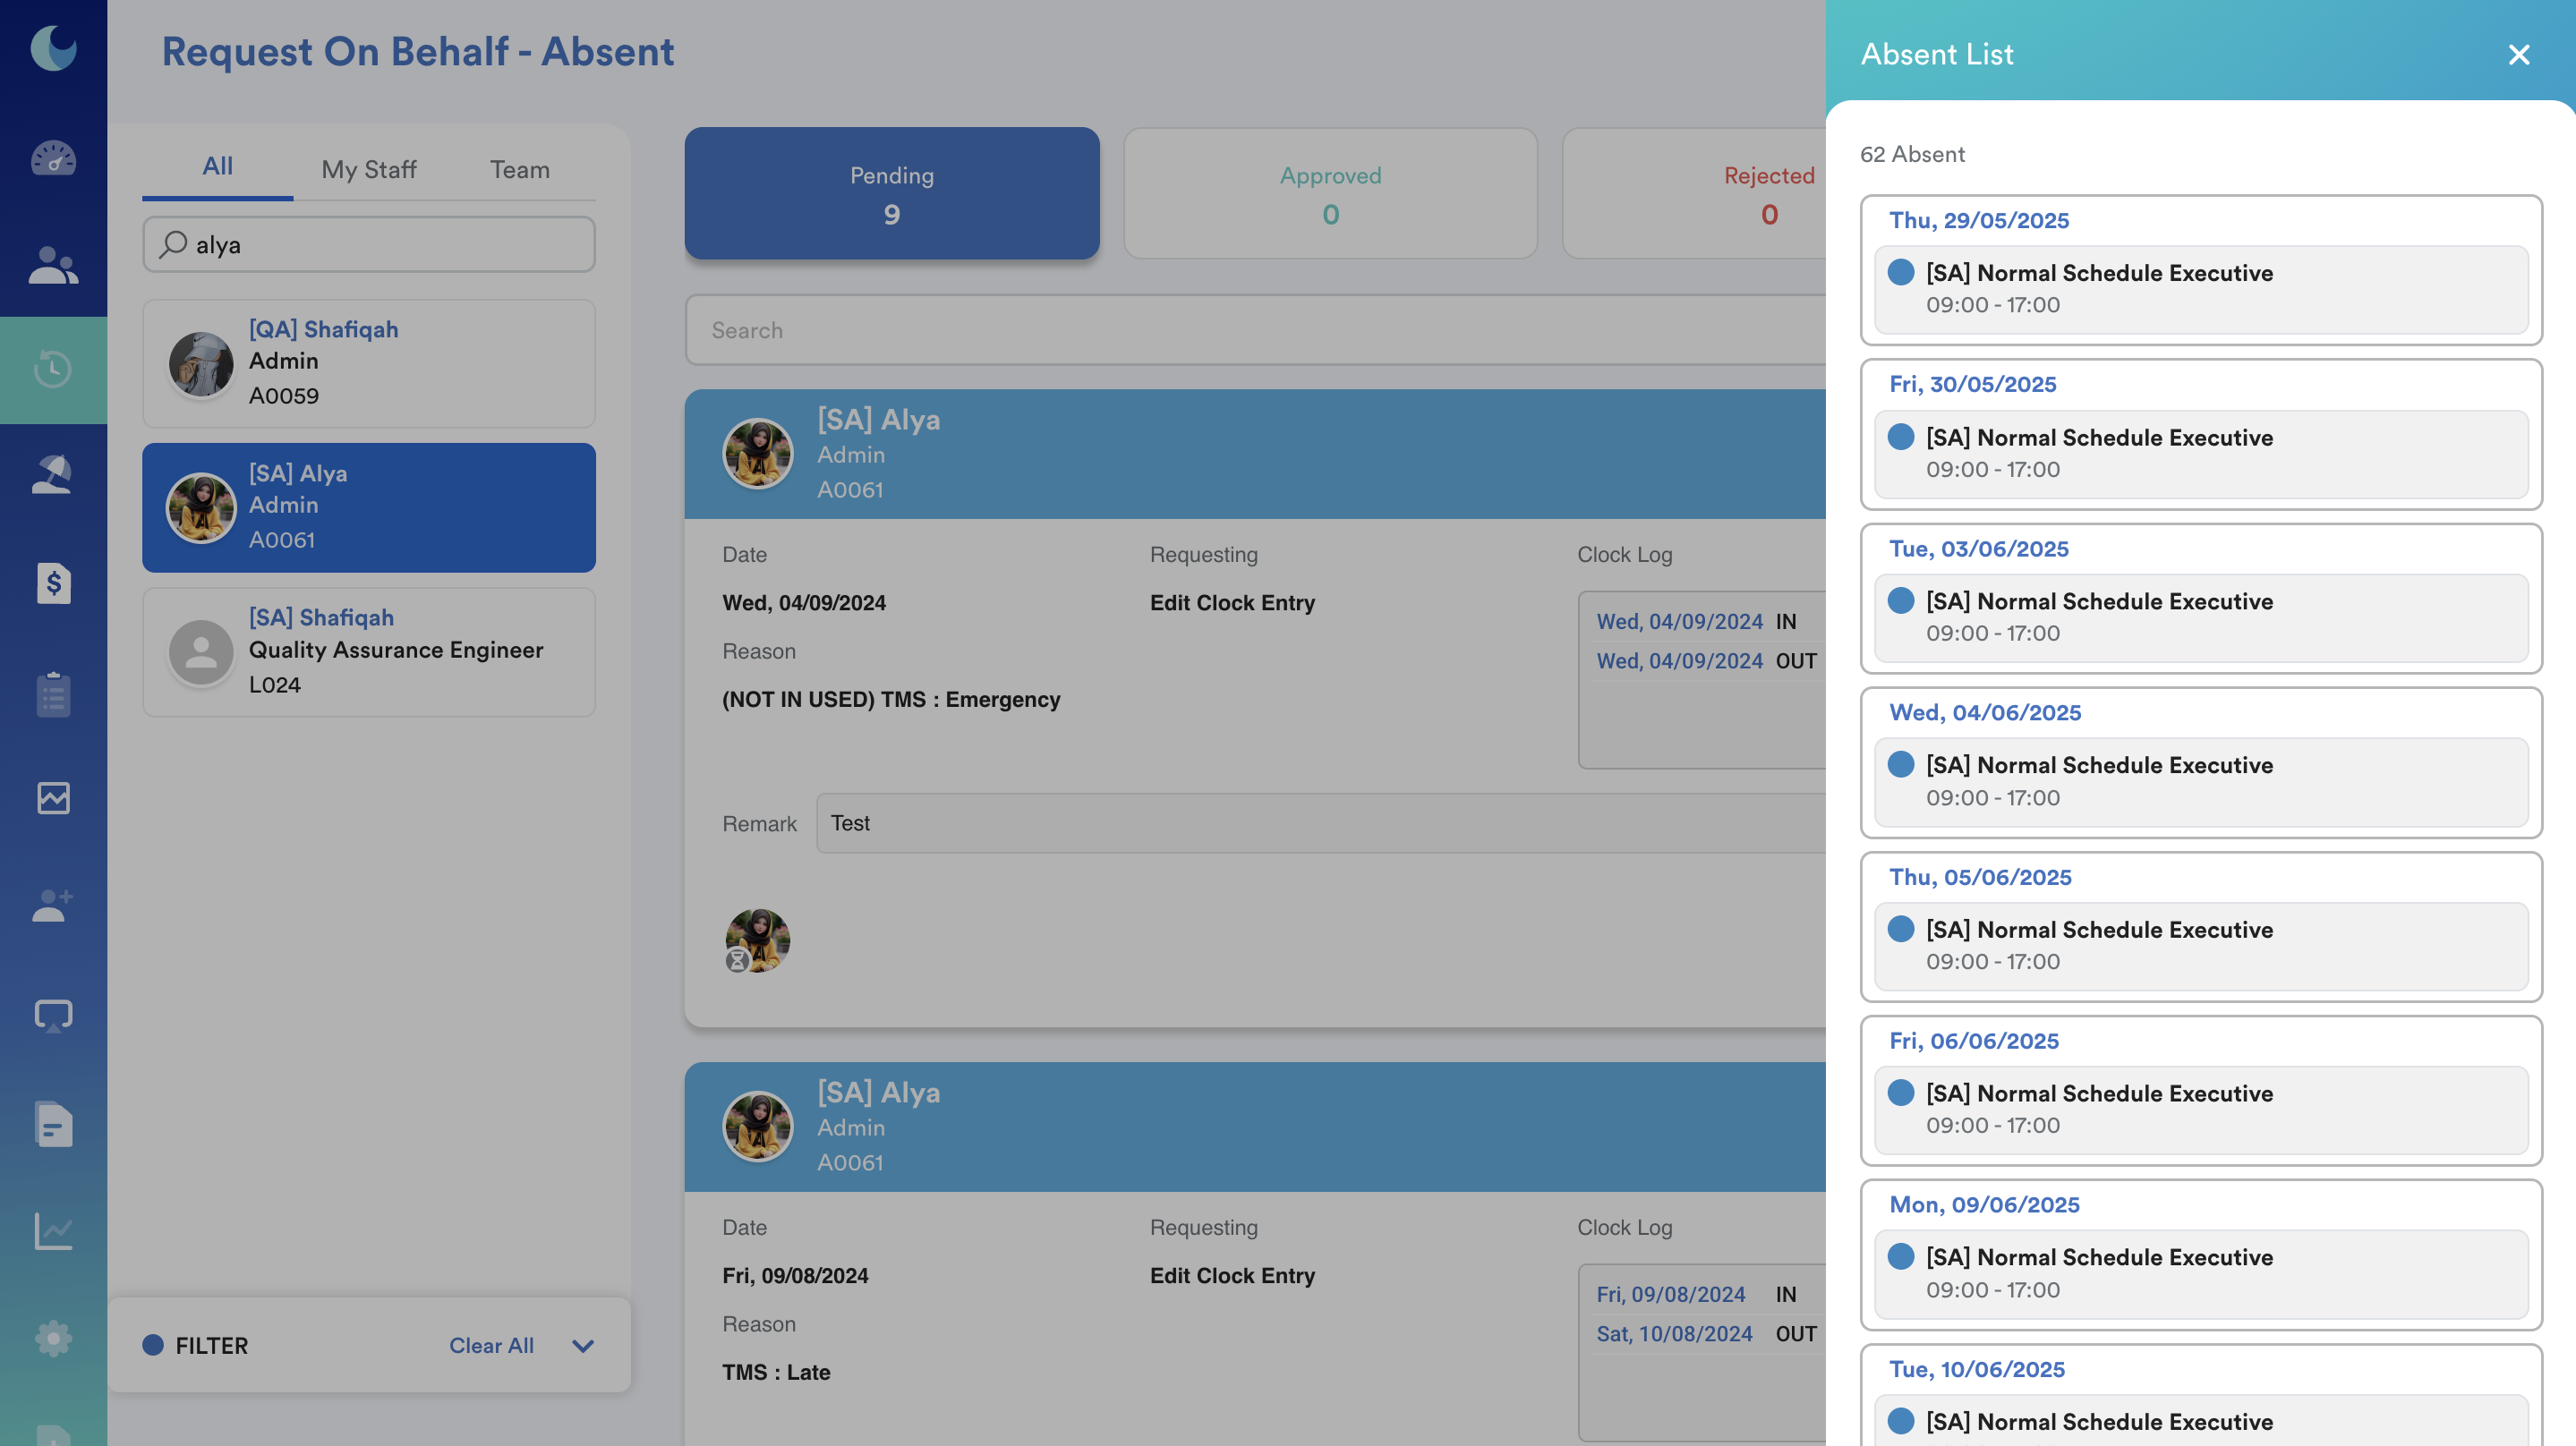
Task: Select [QA] Shafiqah in staff list
Action: point(368,363)
